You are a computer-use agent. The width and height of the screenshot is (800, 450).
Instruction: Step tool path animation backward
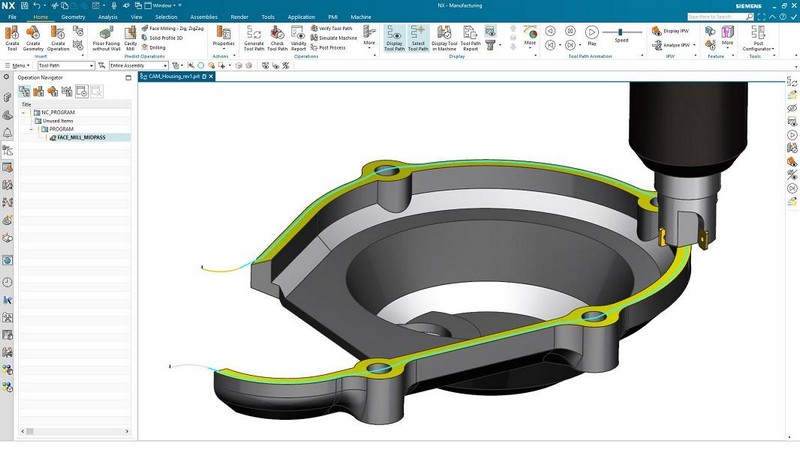click(550, 31)
